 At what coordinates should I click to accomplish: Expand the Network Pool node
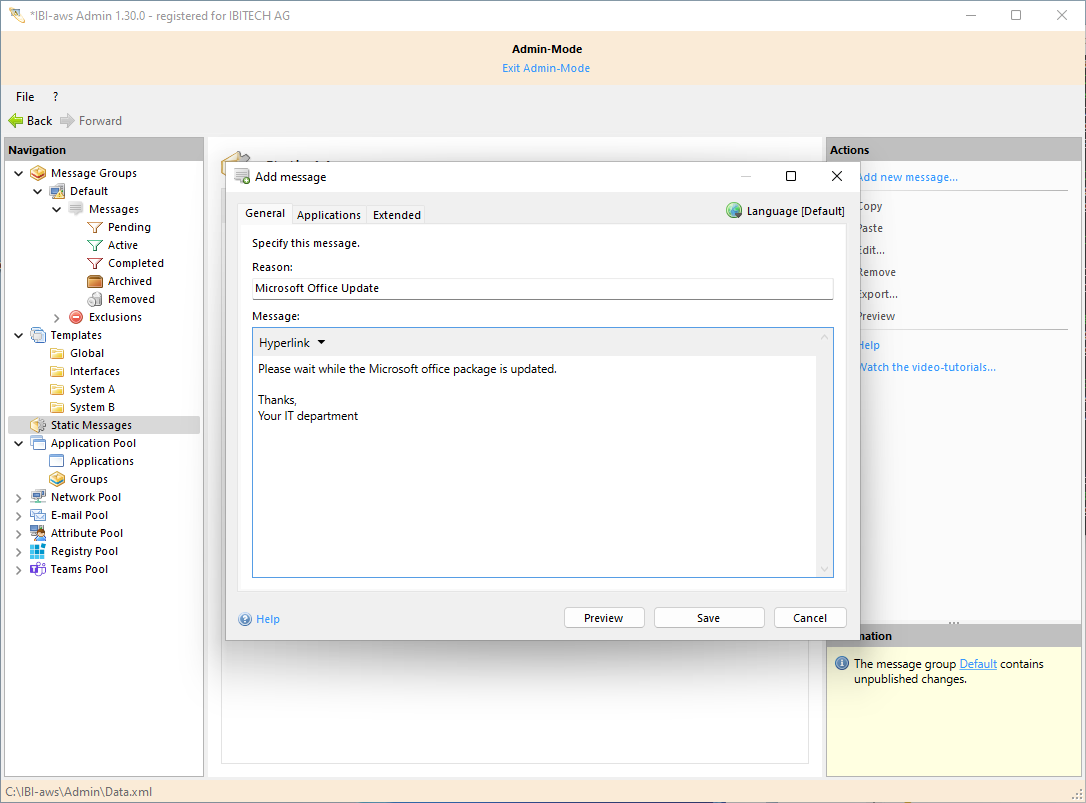tap(19, 498)
